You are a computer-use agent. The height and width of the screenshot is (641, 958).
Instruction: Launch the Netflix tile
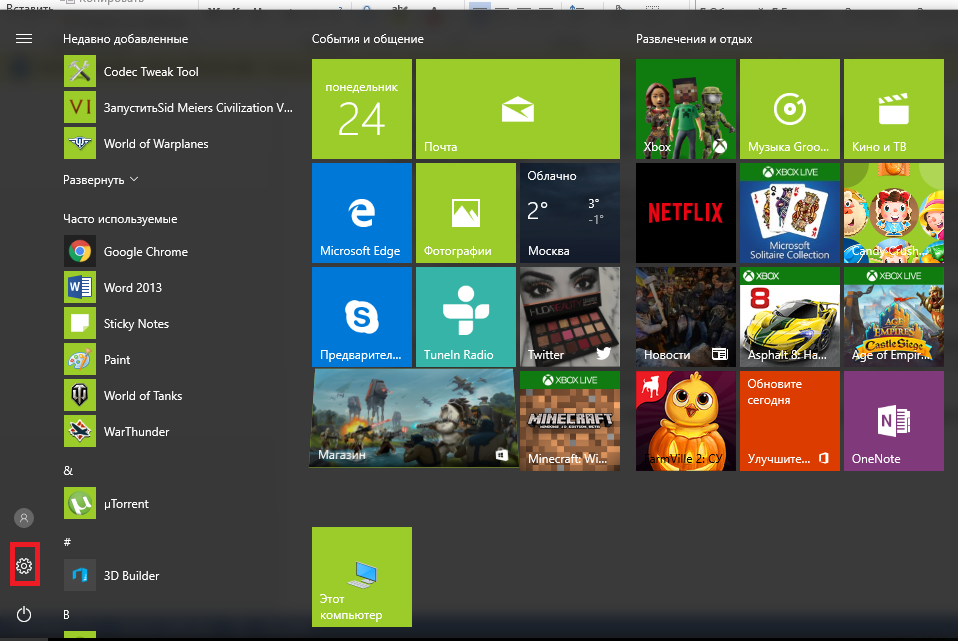coord(686,213)
